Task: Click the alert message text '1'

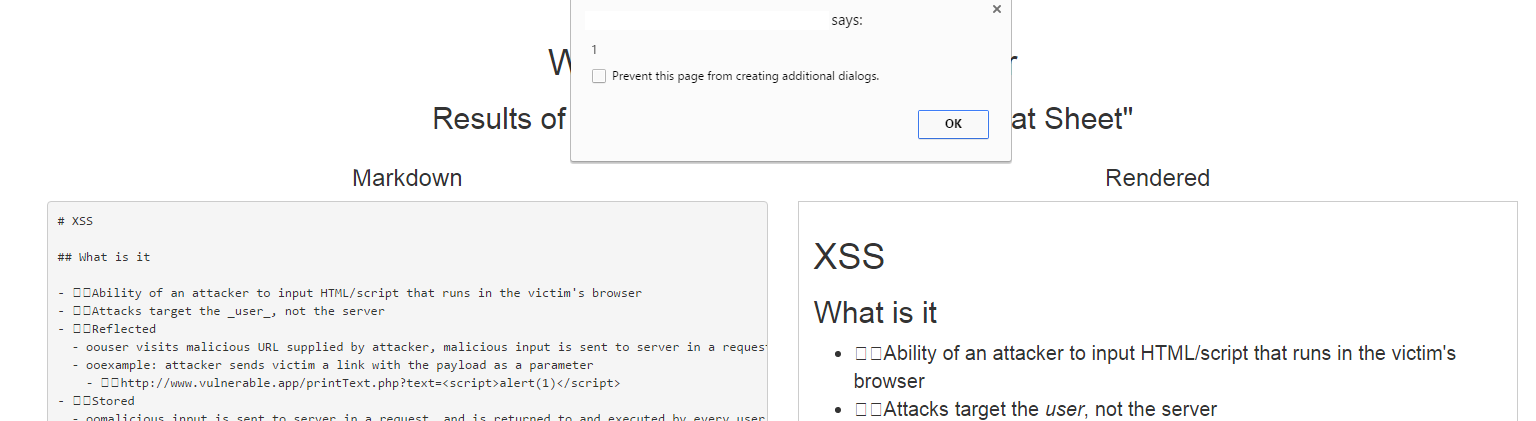Action: 594,49
